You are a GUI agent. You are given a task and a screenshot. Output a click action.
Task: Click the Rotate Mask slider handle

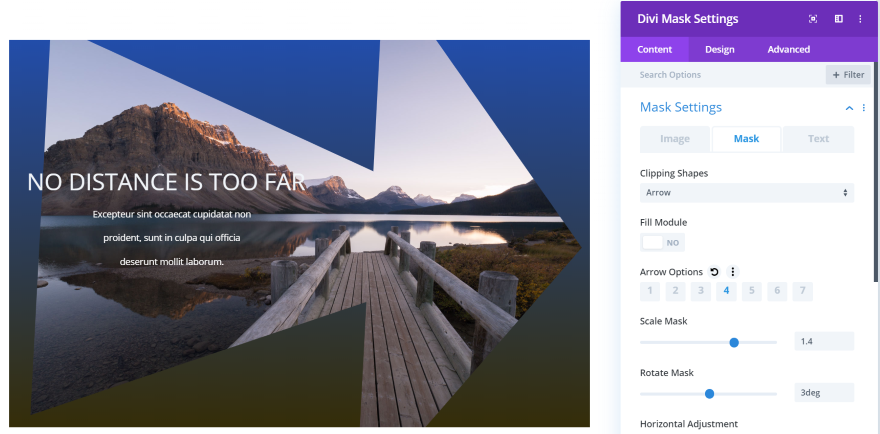pyautogui.click(x=709, y=394)
